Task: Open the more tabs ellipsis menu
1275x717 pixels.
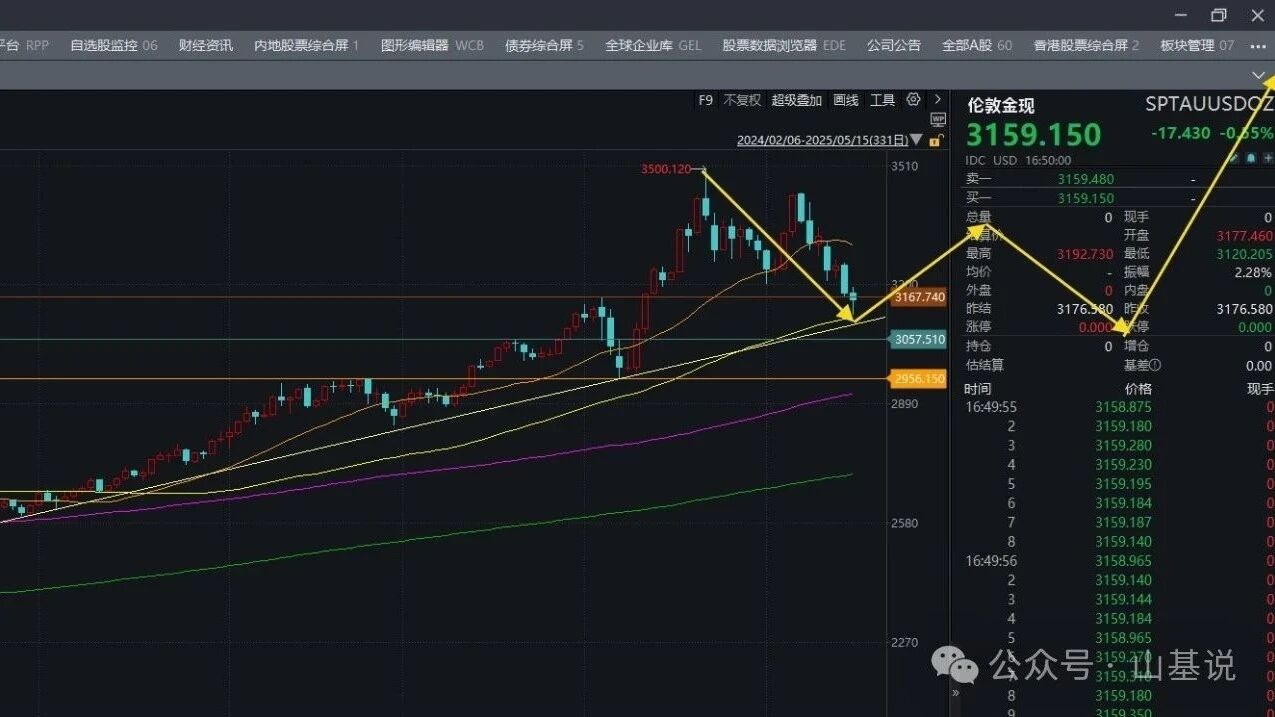Action: coord(1258,45)
